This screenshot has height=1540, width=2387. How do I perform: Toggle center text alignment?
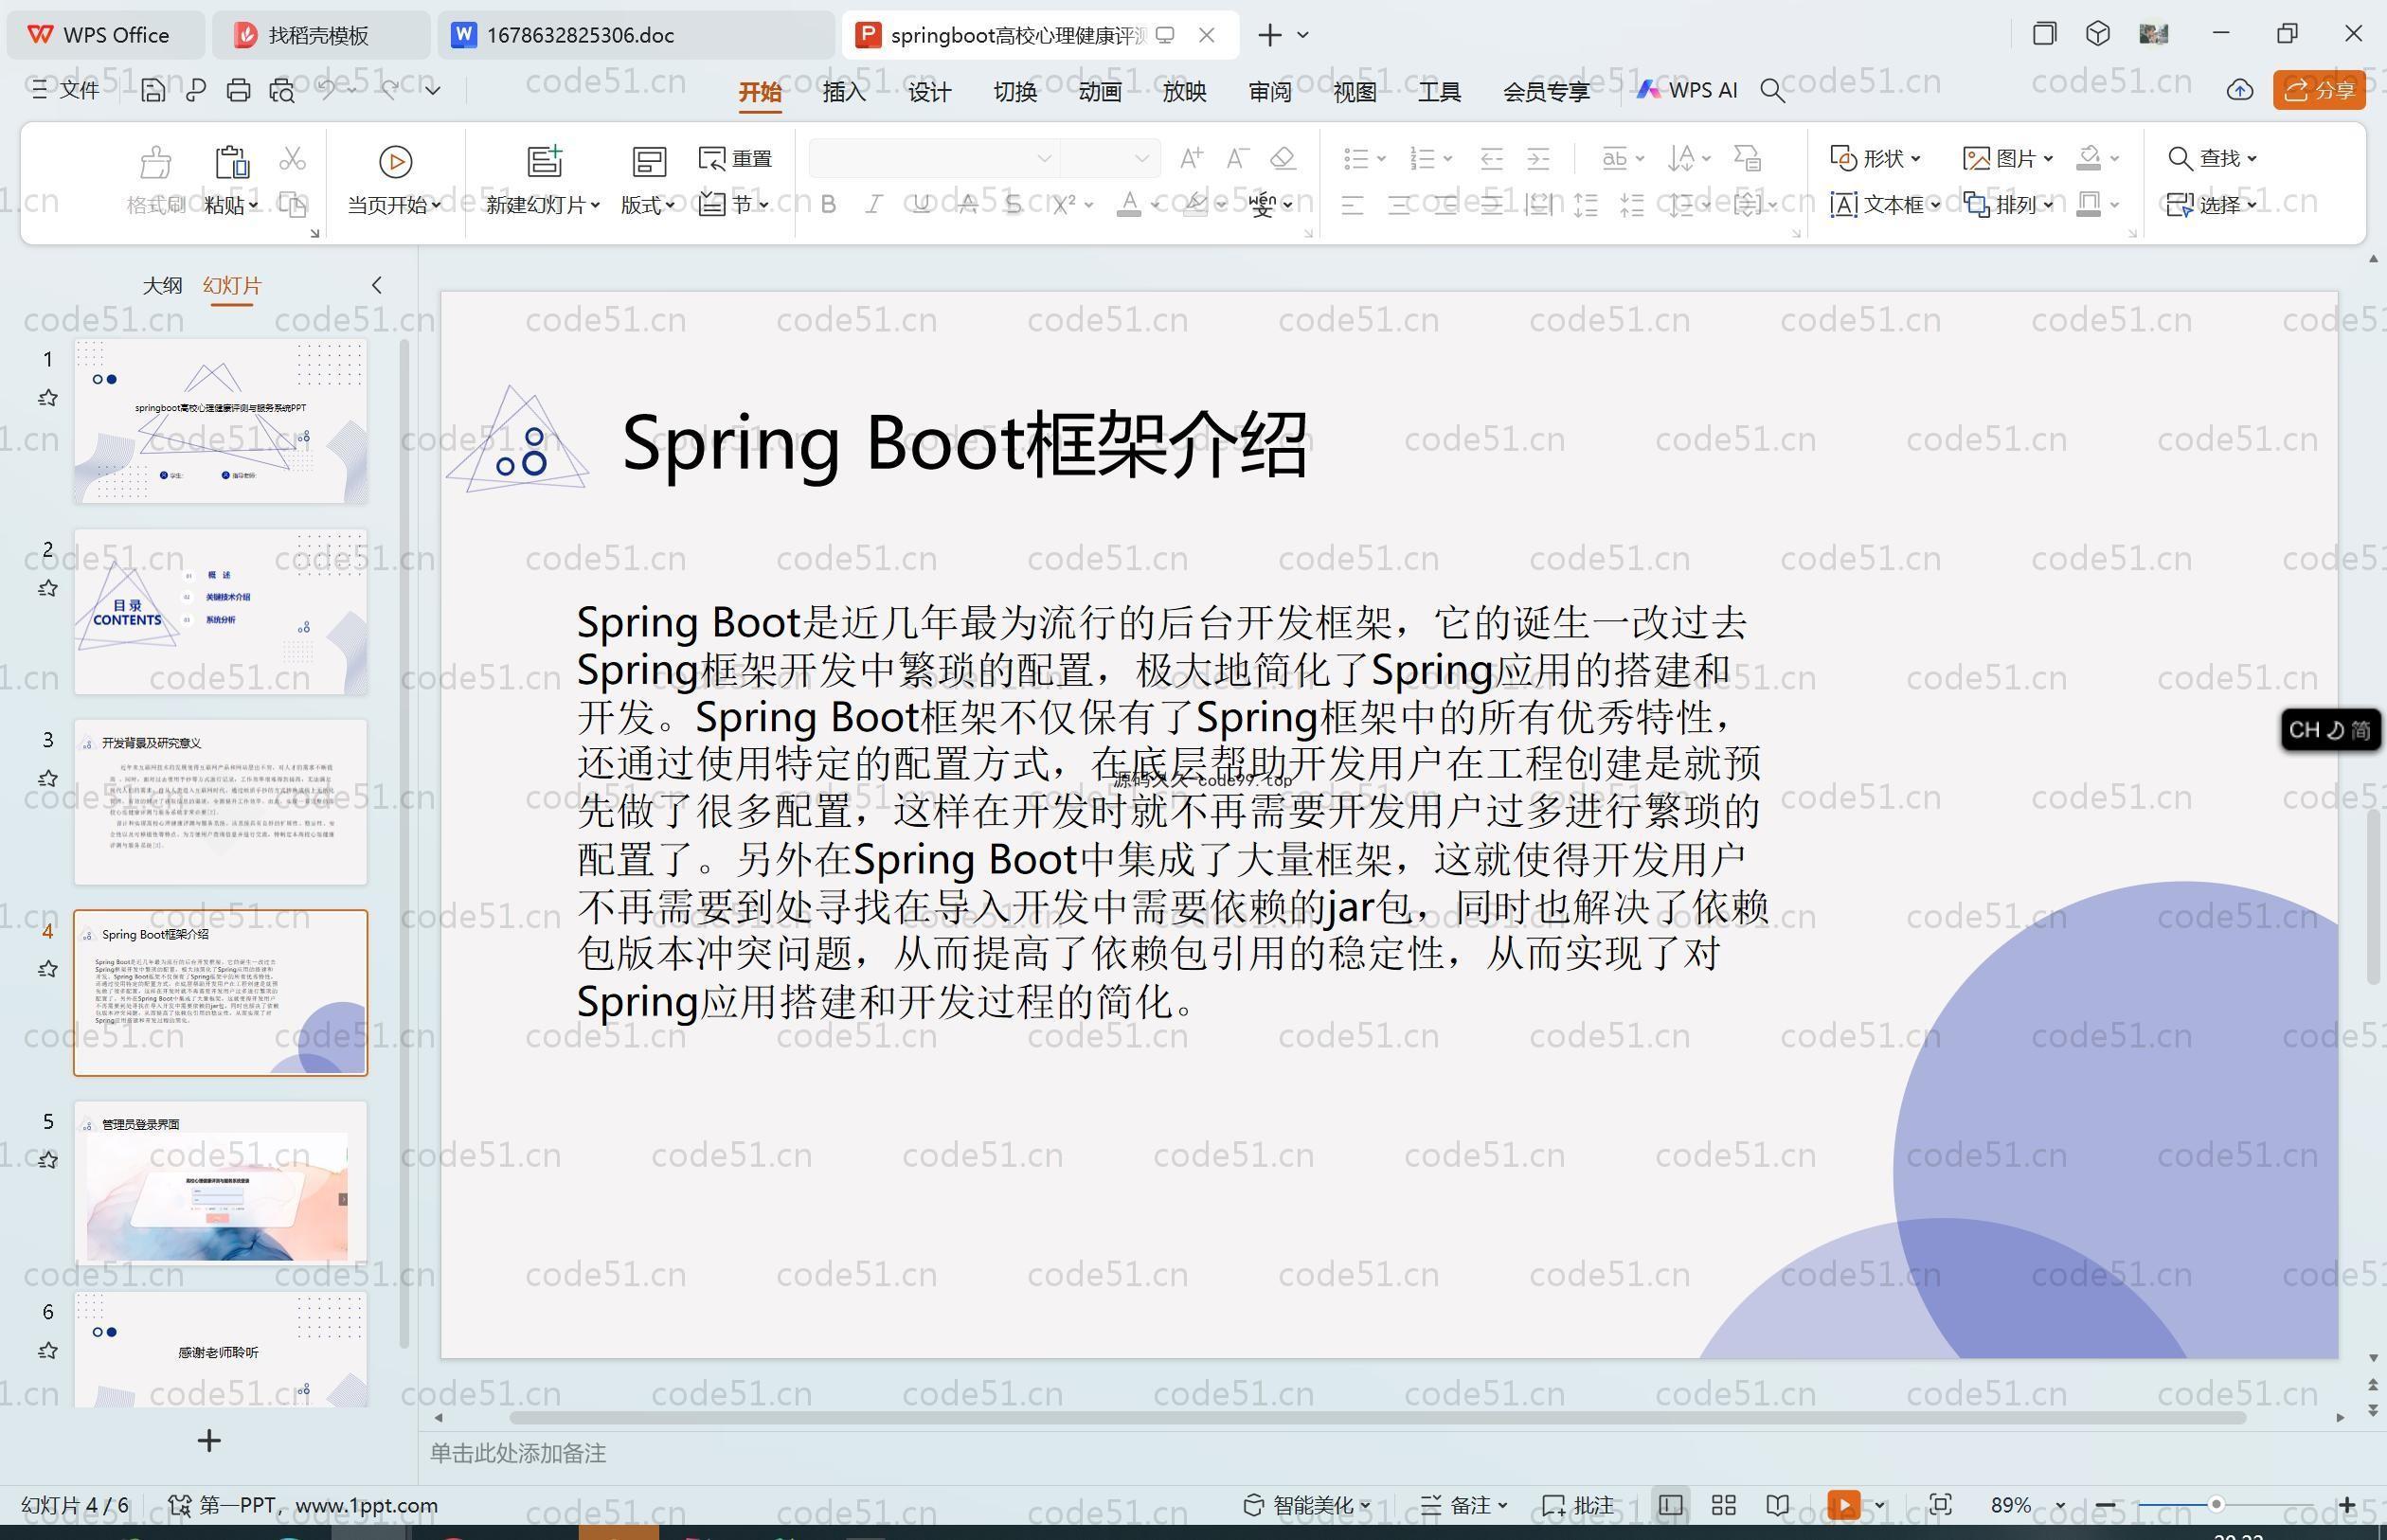pyautogui.click(x=1399, y=205)
